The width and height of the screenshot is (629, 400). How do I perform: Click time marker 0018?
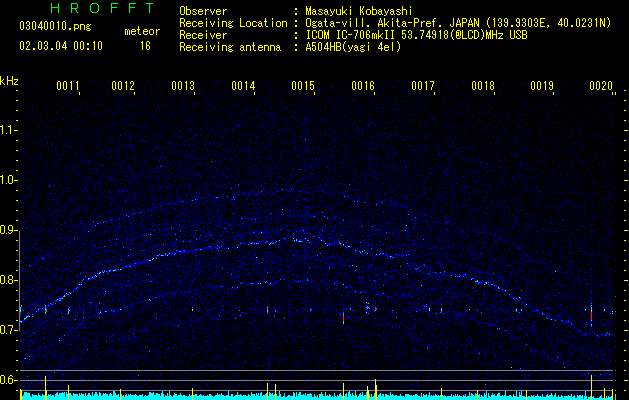pyautogui.click(x=483, y=86)
